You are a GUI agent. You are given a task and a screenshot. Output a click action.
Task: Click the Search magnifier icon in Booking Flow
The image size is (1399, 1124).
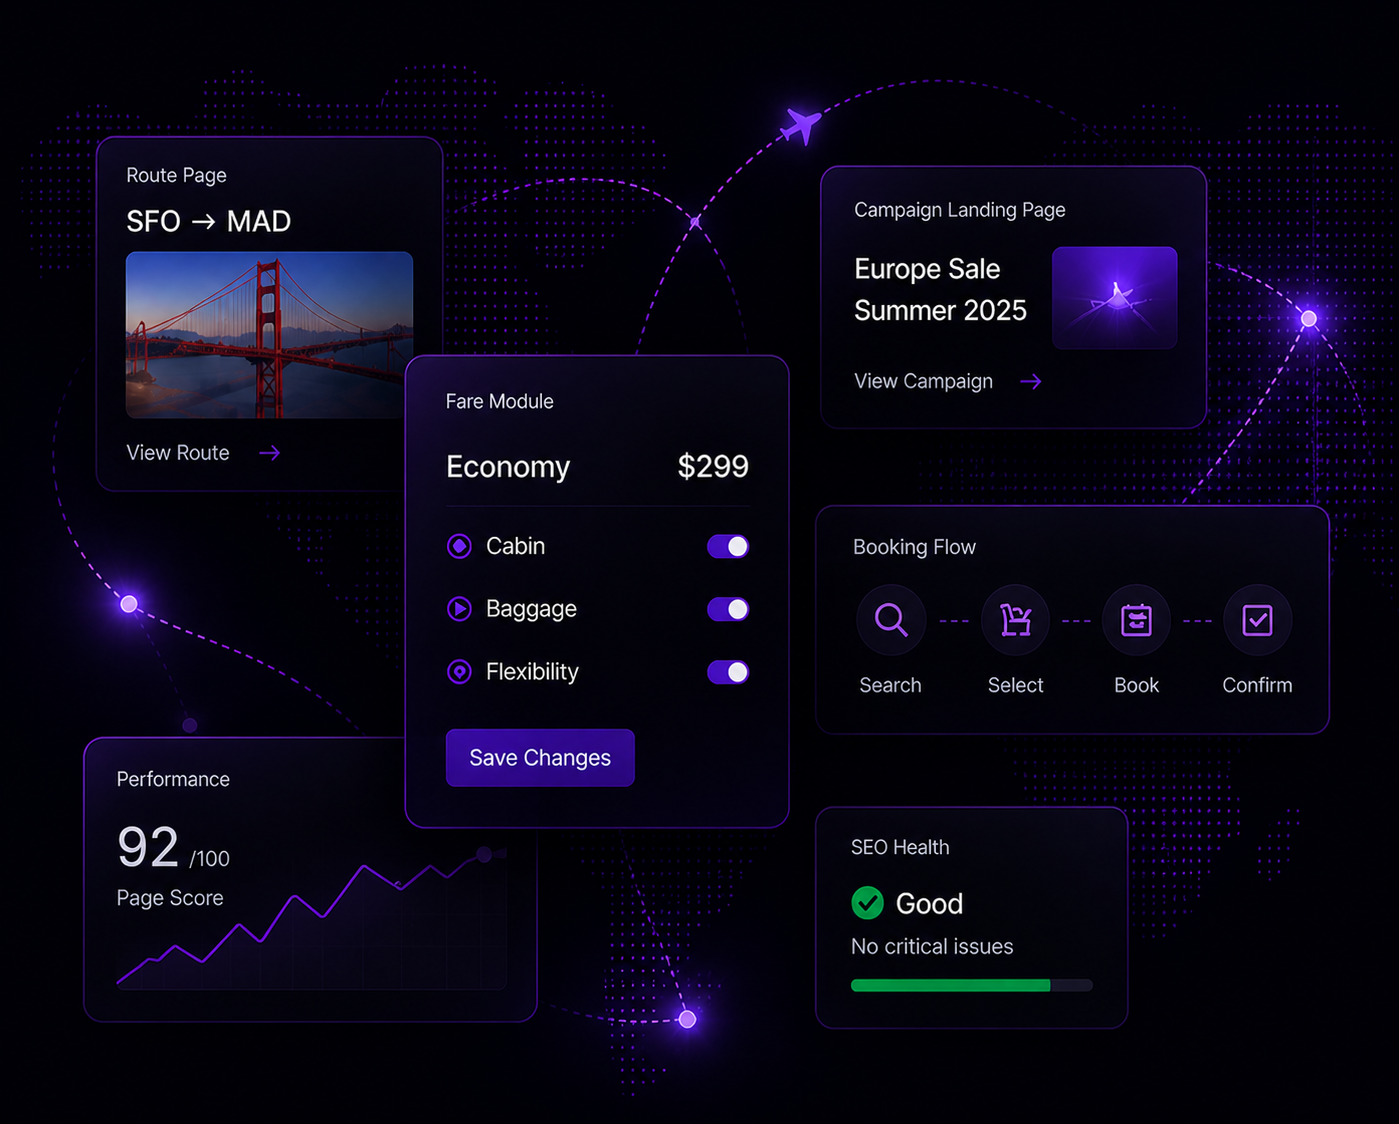click(891, 620)
